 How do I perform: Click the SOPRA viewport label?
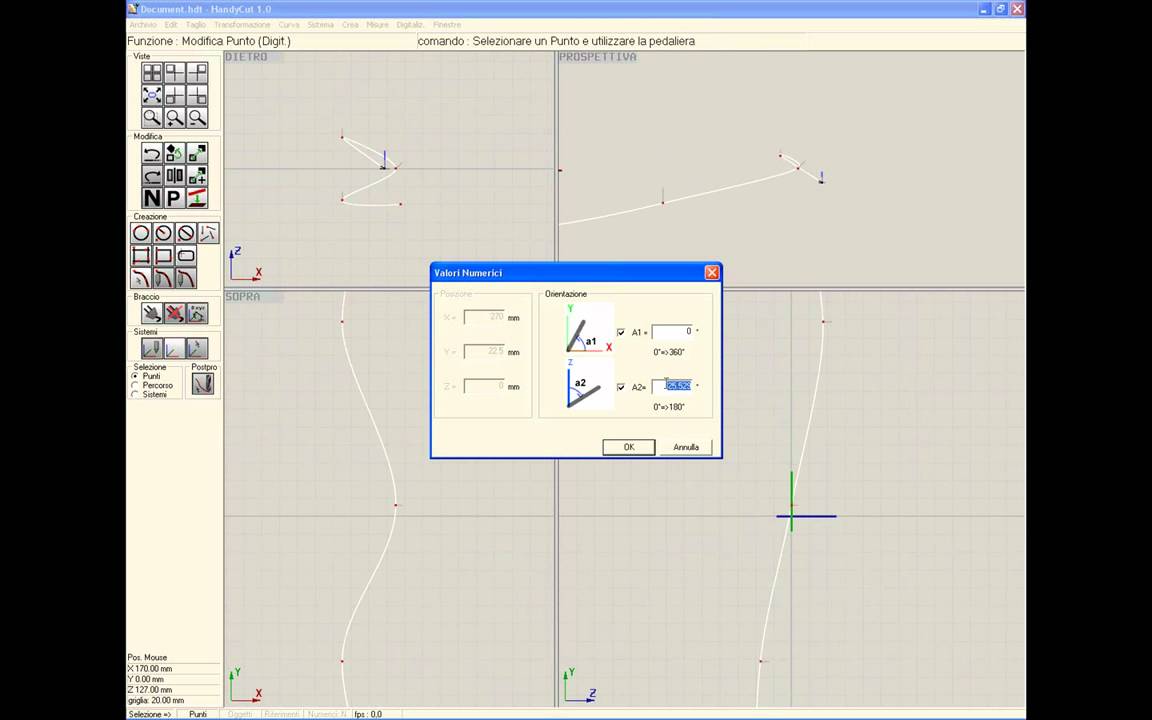(x=242, y=297)
